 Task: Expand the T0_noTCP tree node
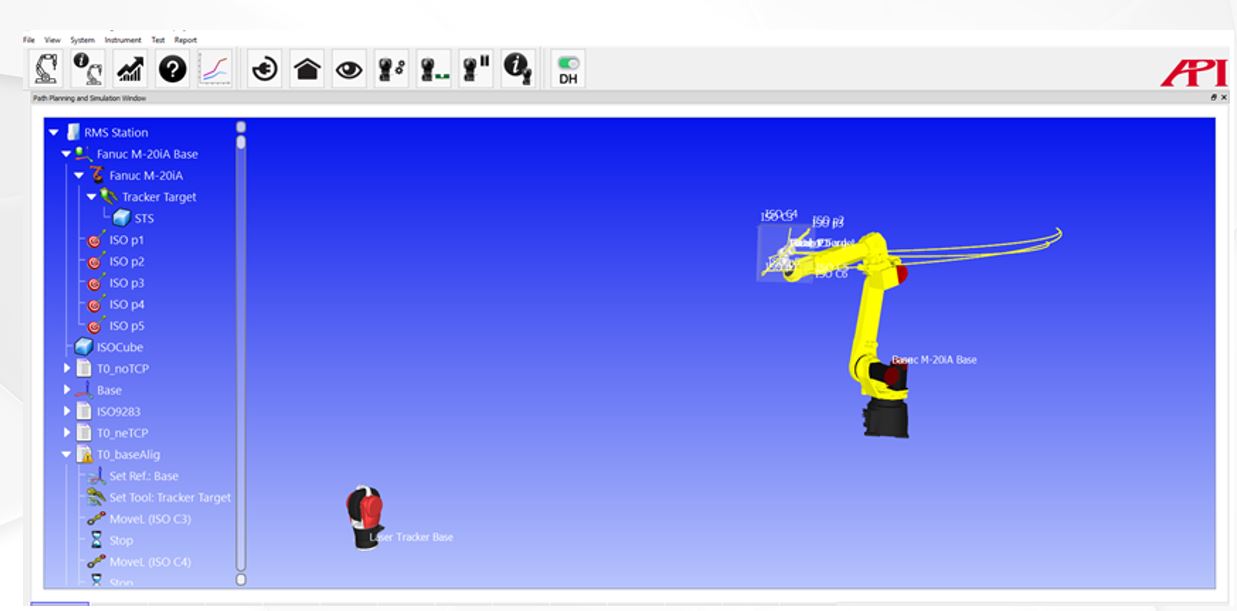pyautogui.click(x=68, y=369)
